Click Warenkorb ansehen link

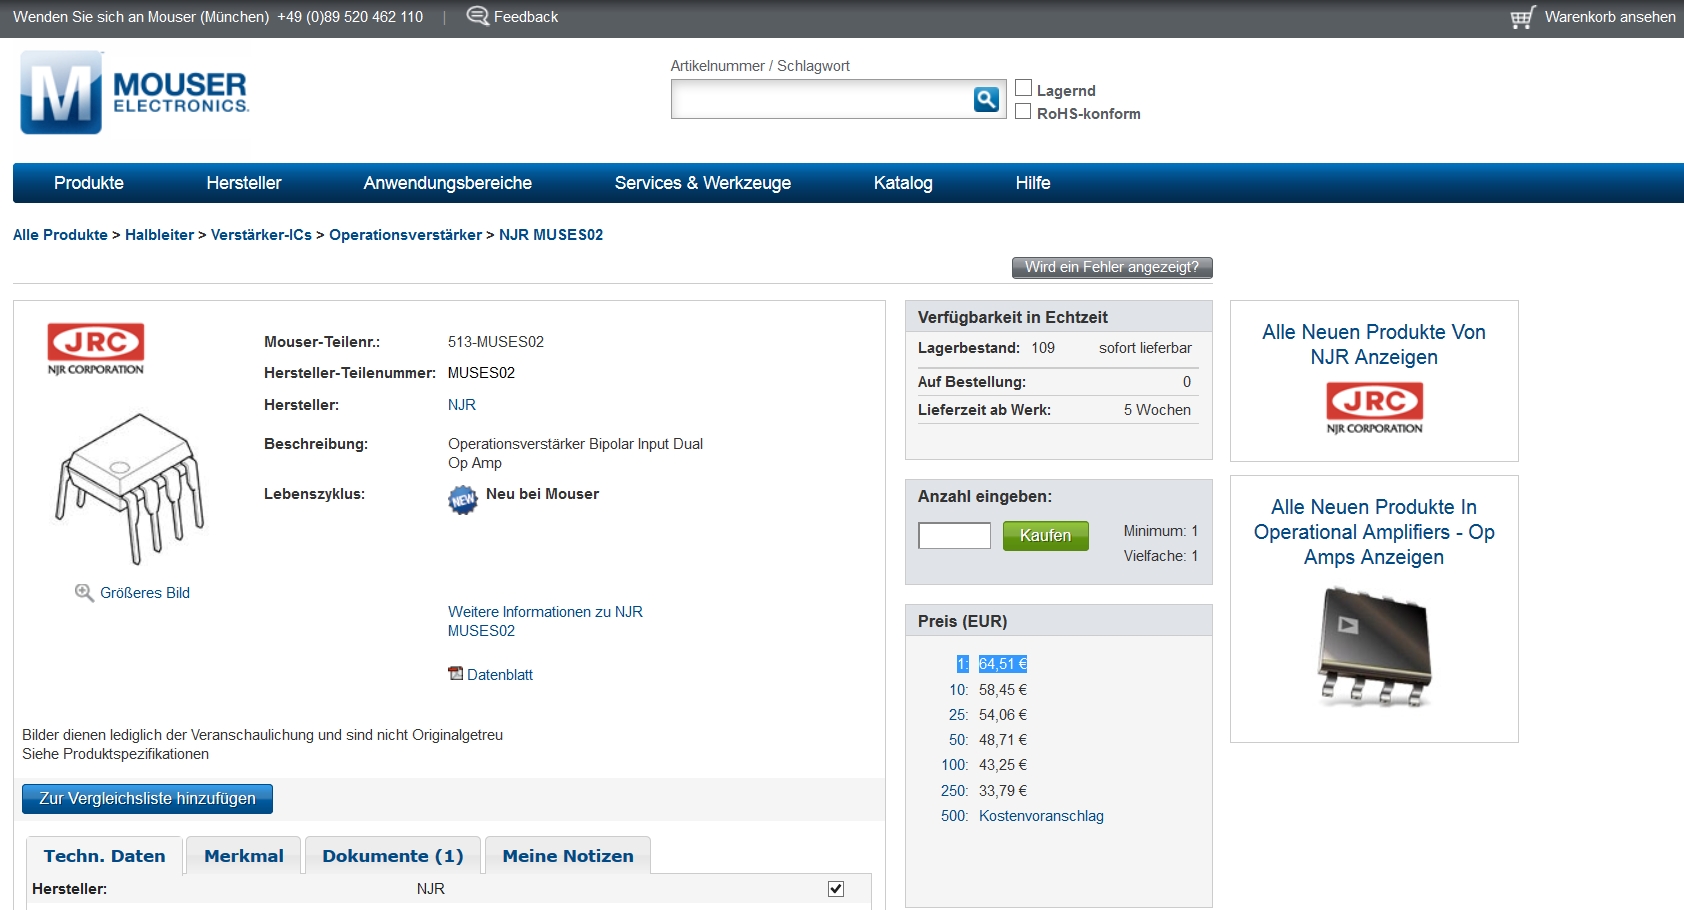pos(1610,17)
